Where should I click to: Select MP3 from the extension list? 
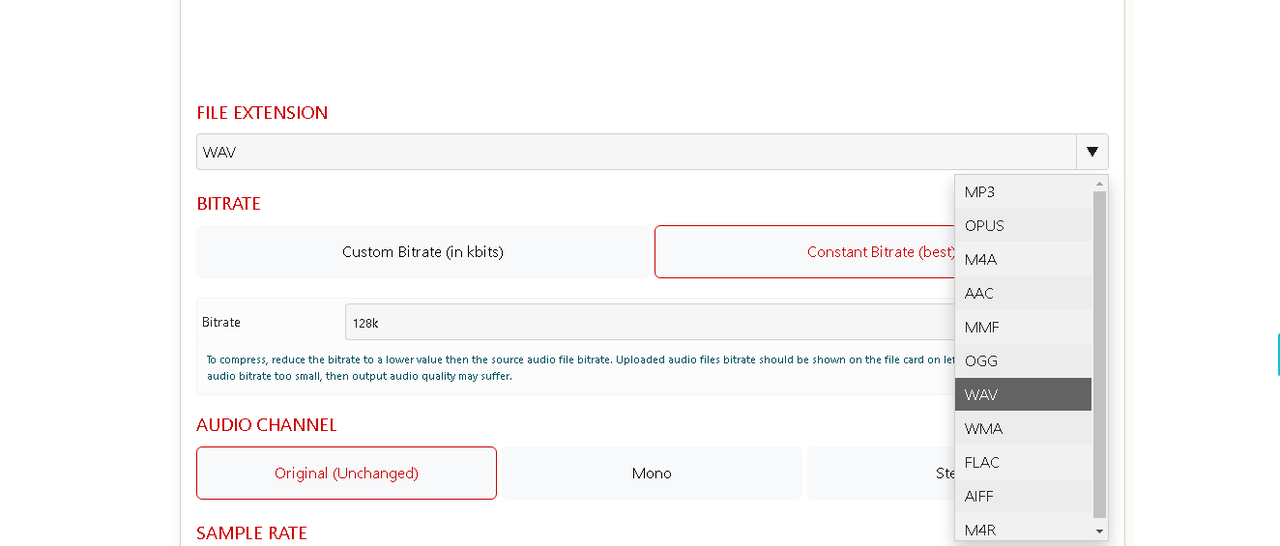point(1022,192)
